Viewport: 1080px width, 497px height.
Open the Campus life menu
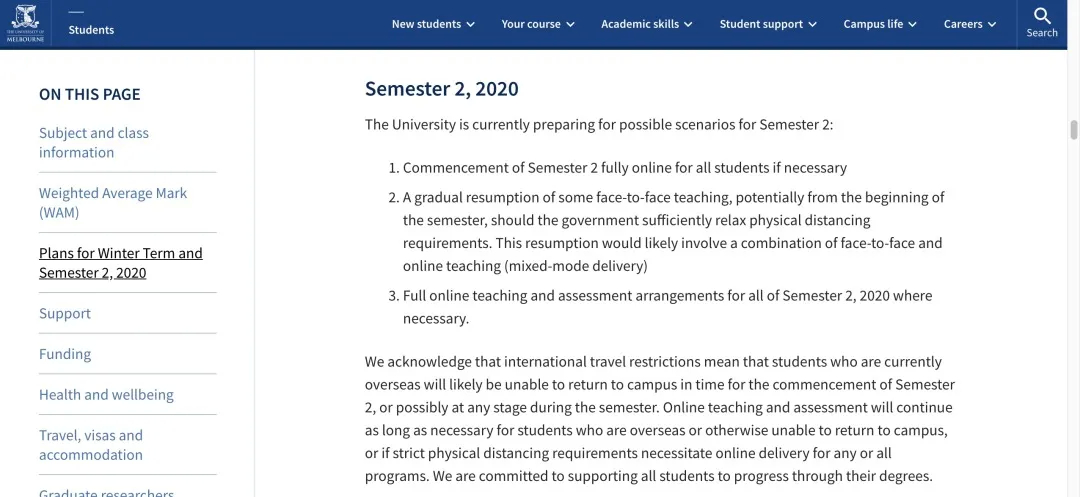click(x=880, y=24)
